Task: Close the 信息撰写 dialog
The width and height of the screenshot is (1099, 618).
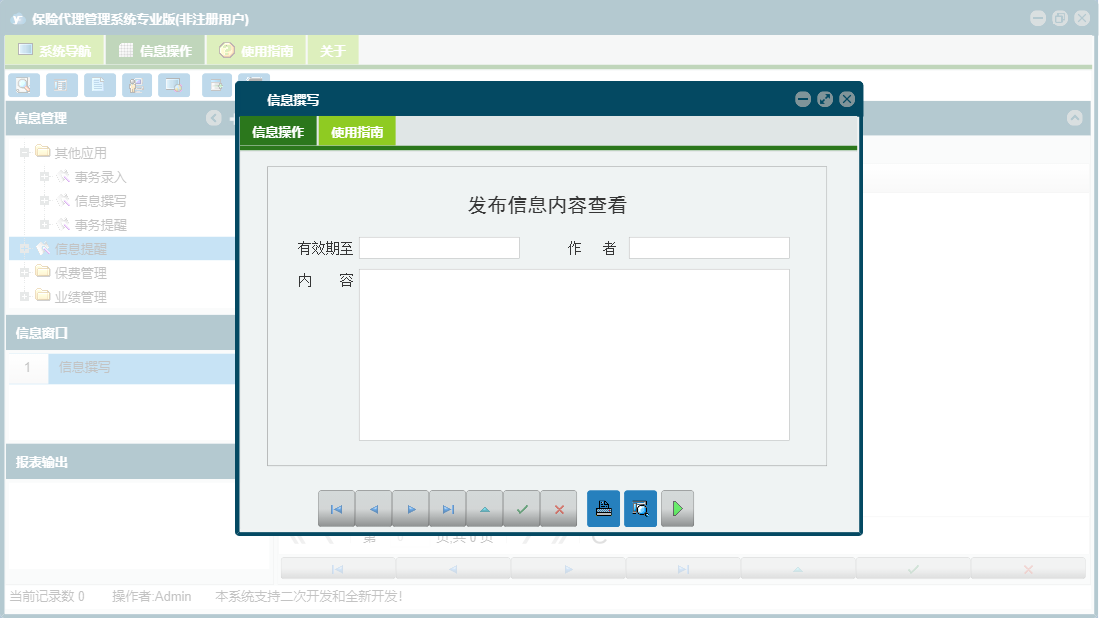Action: click(x=847, y=99)
